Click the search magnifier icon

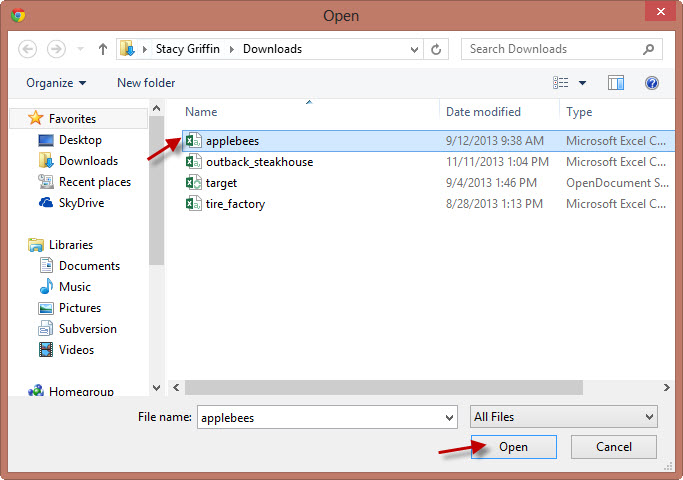[x=649, y=49]
